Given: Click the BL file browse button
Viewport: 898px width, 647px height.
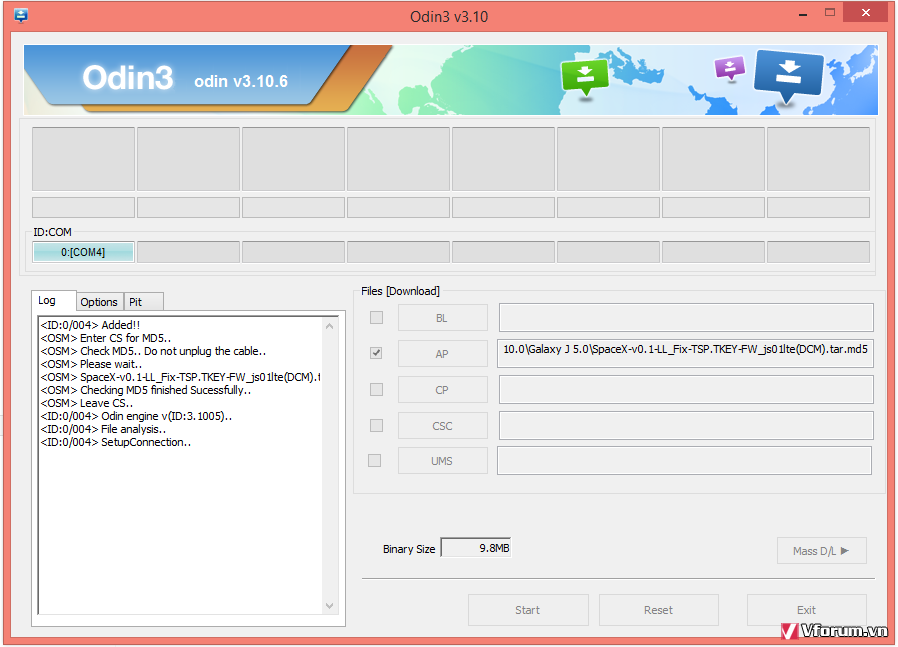Looking at the screenshot, I should 443,318.
